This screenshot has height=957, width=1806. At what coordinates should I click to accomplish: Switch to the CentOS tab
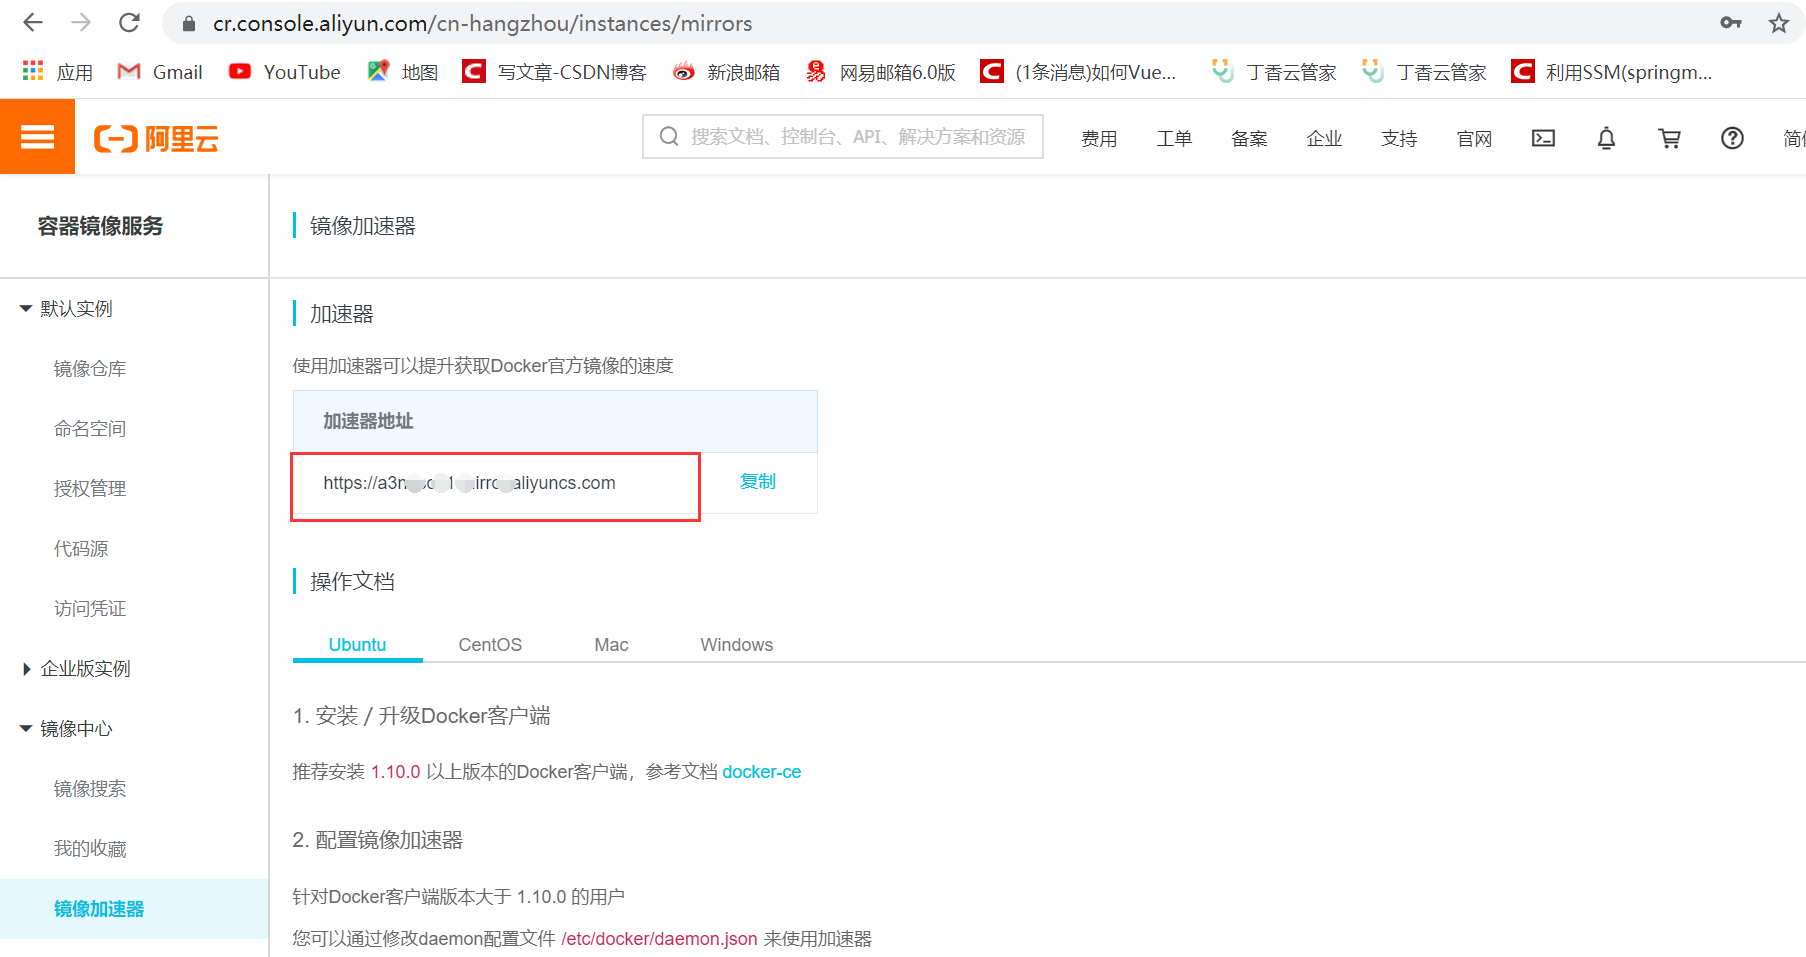coord(490,644)
